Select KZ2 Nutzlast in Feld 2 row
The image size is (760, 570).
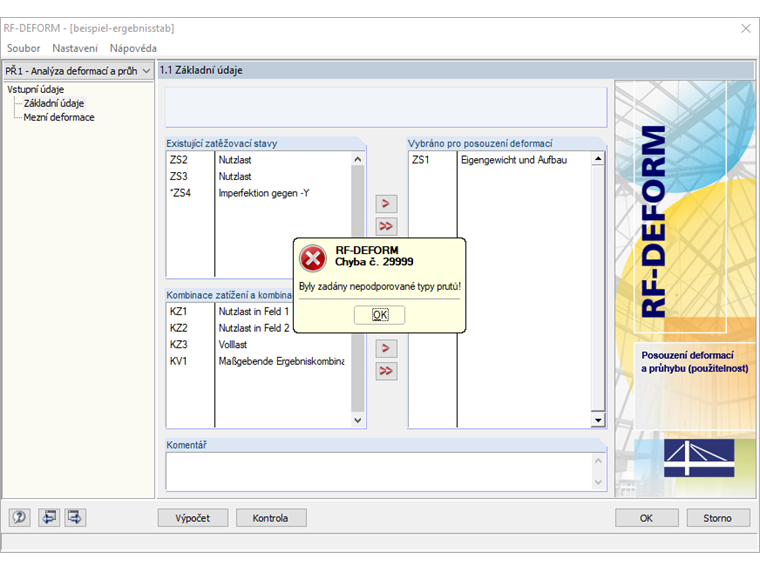(x=230, y=328)
